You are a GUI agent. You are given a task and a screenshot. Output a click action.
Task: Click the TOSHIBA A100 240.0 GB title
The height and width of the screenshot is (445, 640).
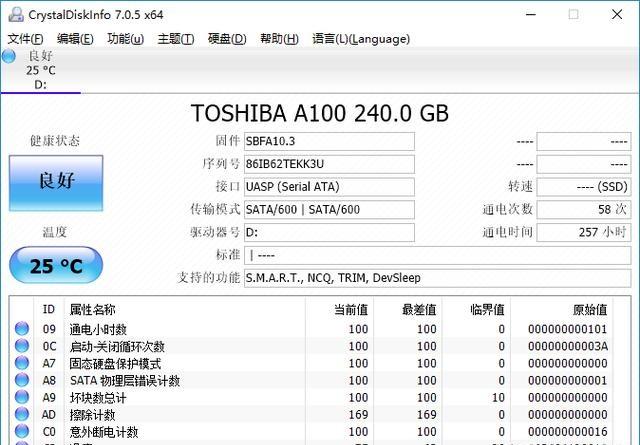tap(320, 113)
